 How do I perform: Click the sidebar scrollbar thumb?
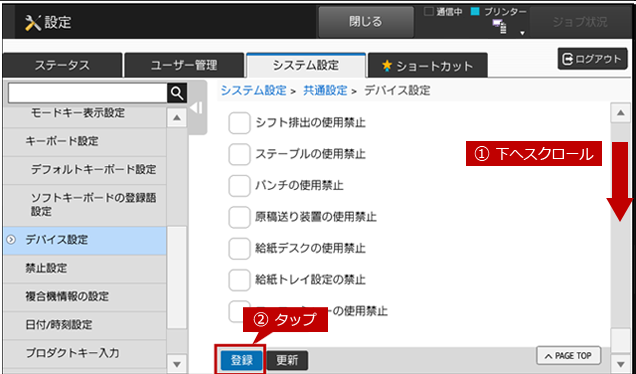point(177,278)
